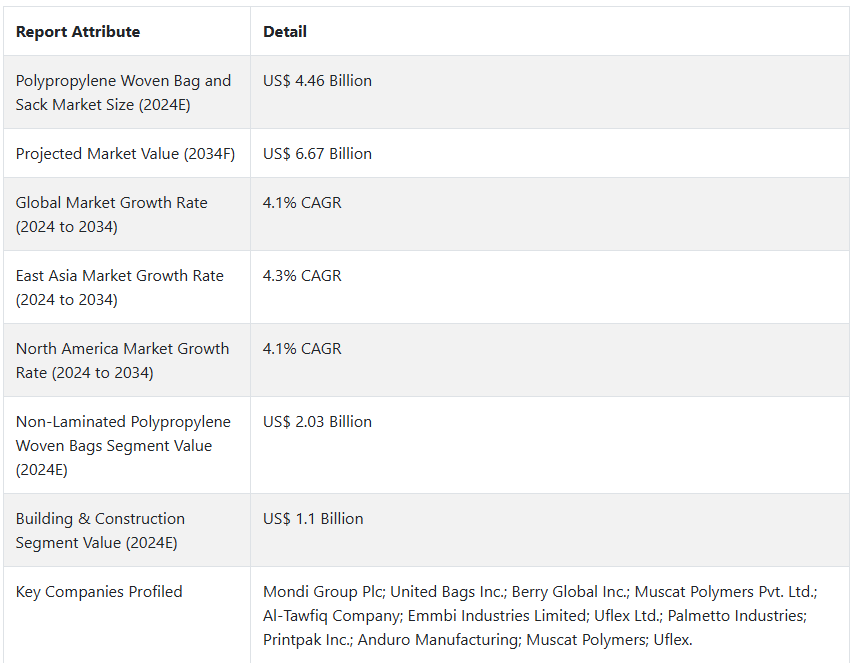Viewport: 853px width, 663px height.
Task: Click Palmetto Industries in the company list
Action: (x=736, y=615)
